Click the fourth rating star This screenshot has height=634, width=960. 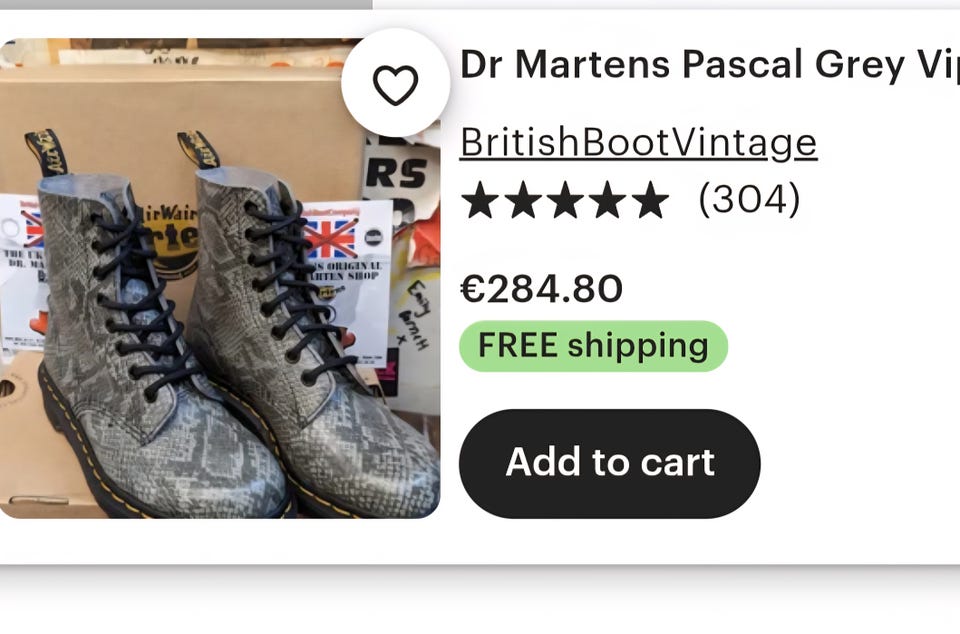click(x=608, y=200)
